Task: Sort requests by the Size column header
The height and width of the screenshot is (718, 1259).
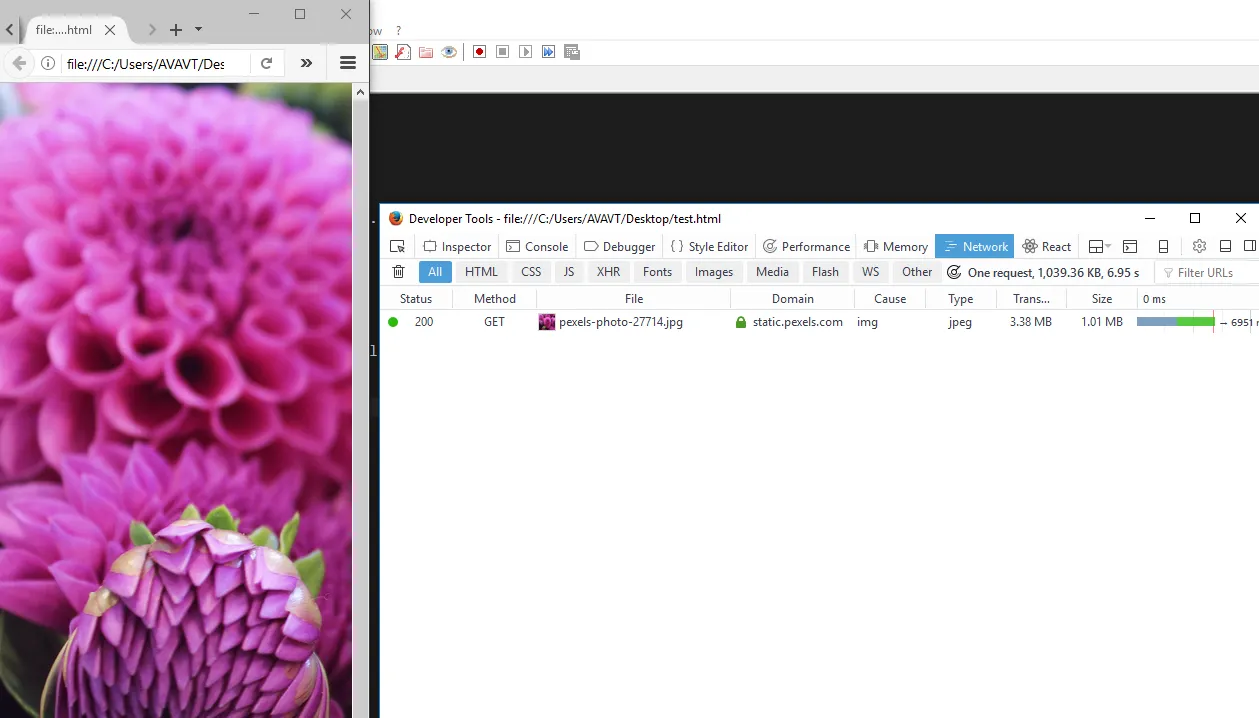Action: tap(1102, 298)
